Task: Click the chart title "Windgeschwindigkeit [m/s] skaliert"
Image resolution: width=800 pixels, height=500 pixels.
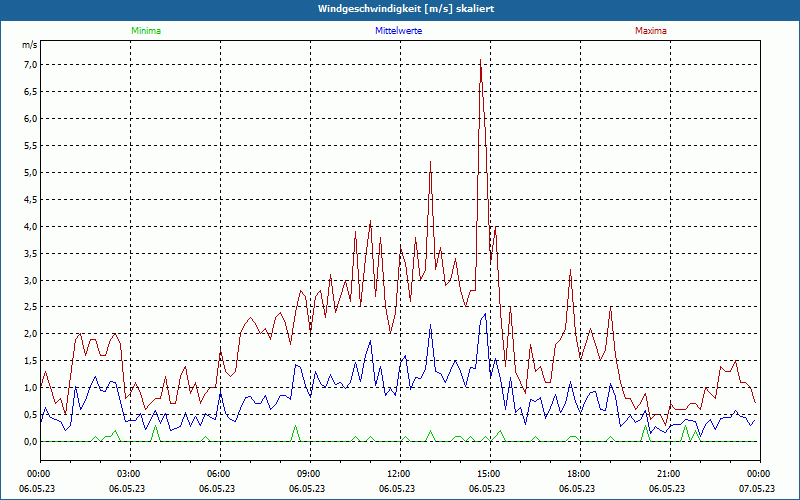Action: tap(406, 9)
